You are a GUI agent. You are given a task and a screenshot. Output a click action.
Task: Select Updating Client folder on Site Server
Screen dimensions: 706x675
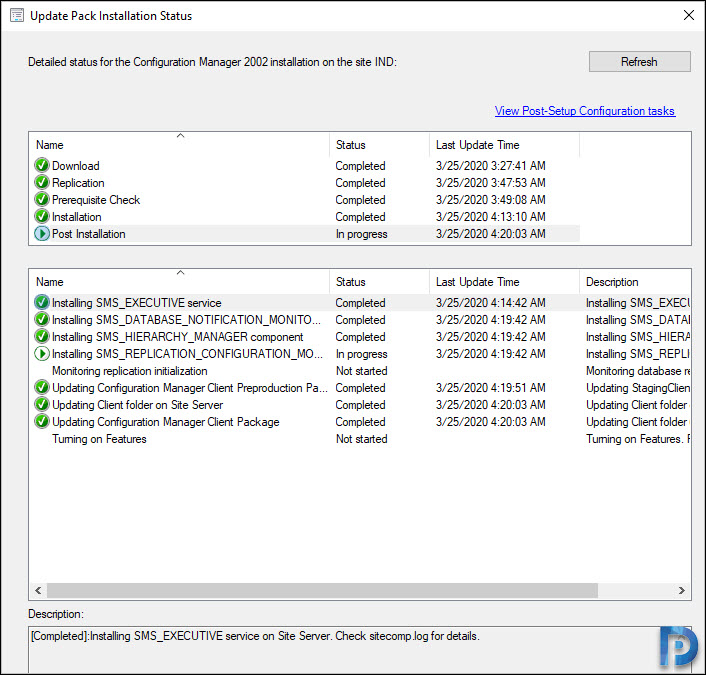(360, 405)
